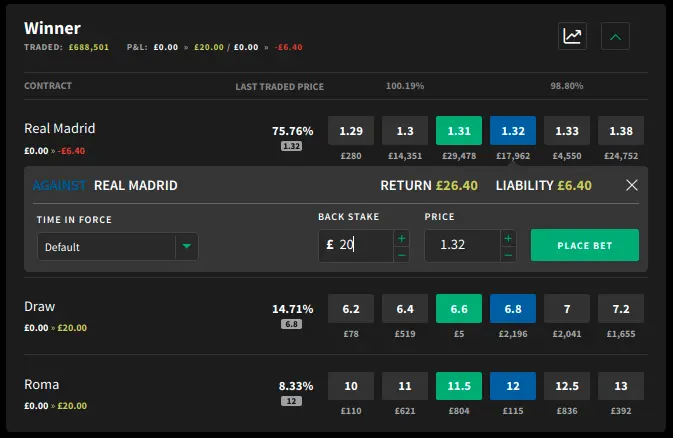Increase price with plus button

tap(508, 238)
